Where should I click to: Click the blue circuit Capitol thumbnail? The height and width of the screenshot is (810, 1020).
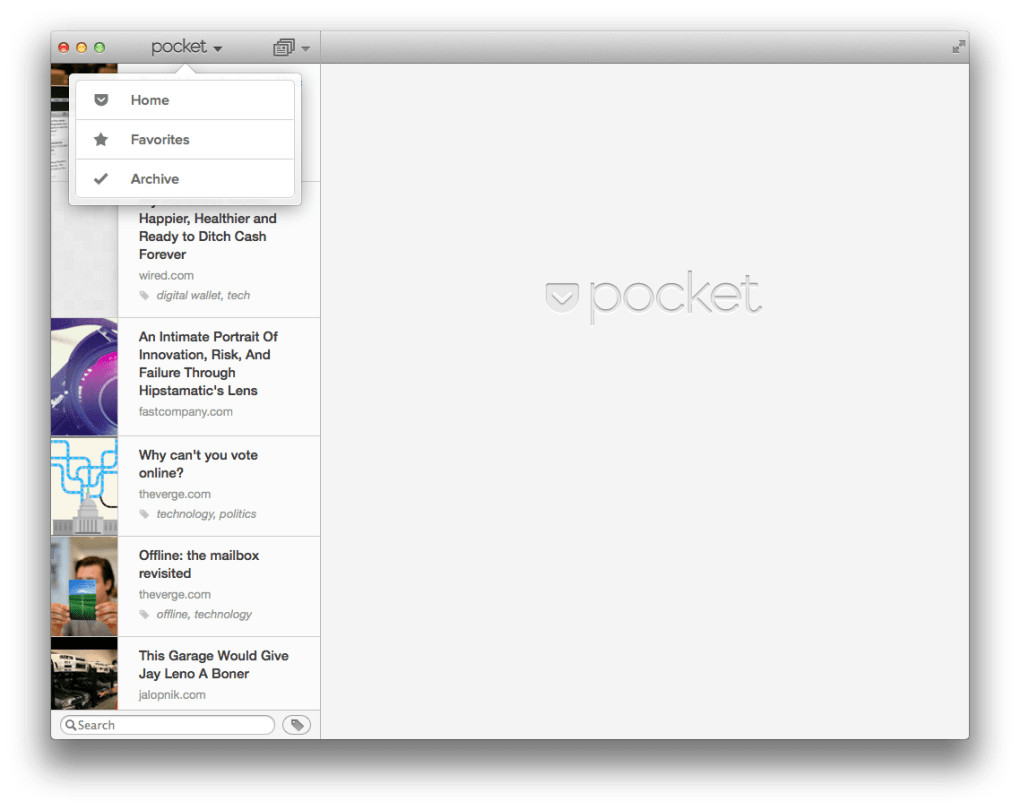(x=85, y=487)
